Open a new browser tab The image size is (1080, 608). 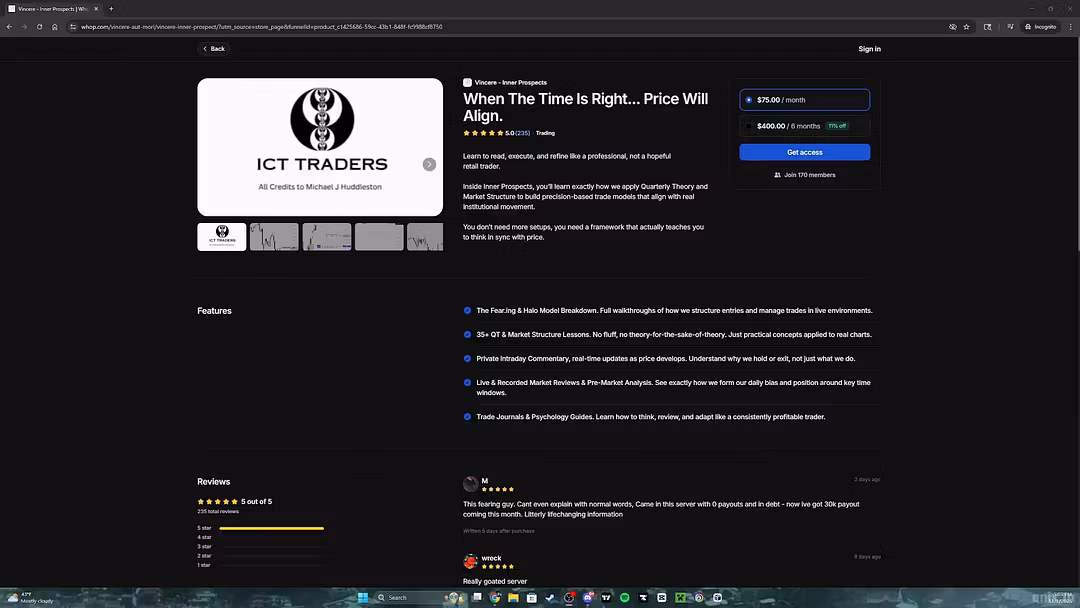[111, 9]
